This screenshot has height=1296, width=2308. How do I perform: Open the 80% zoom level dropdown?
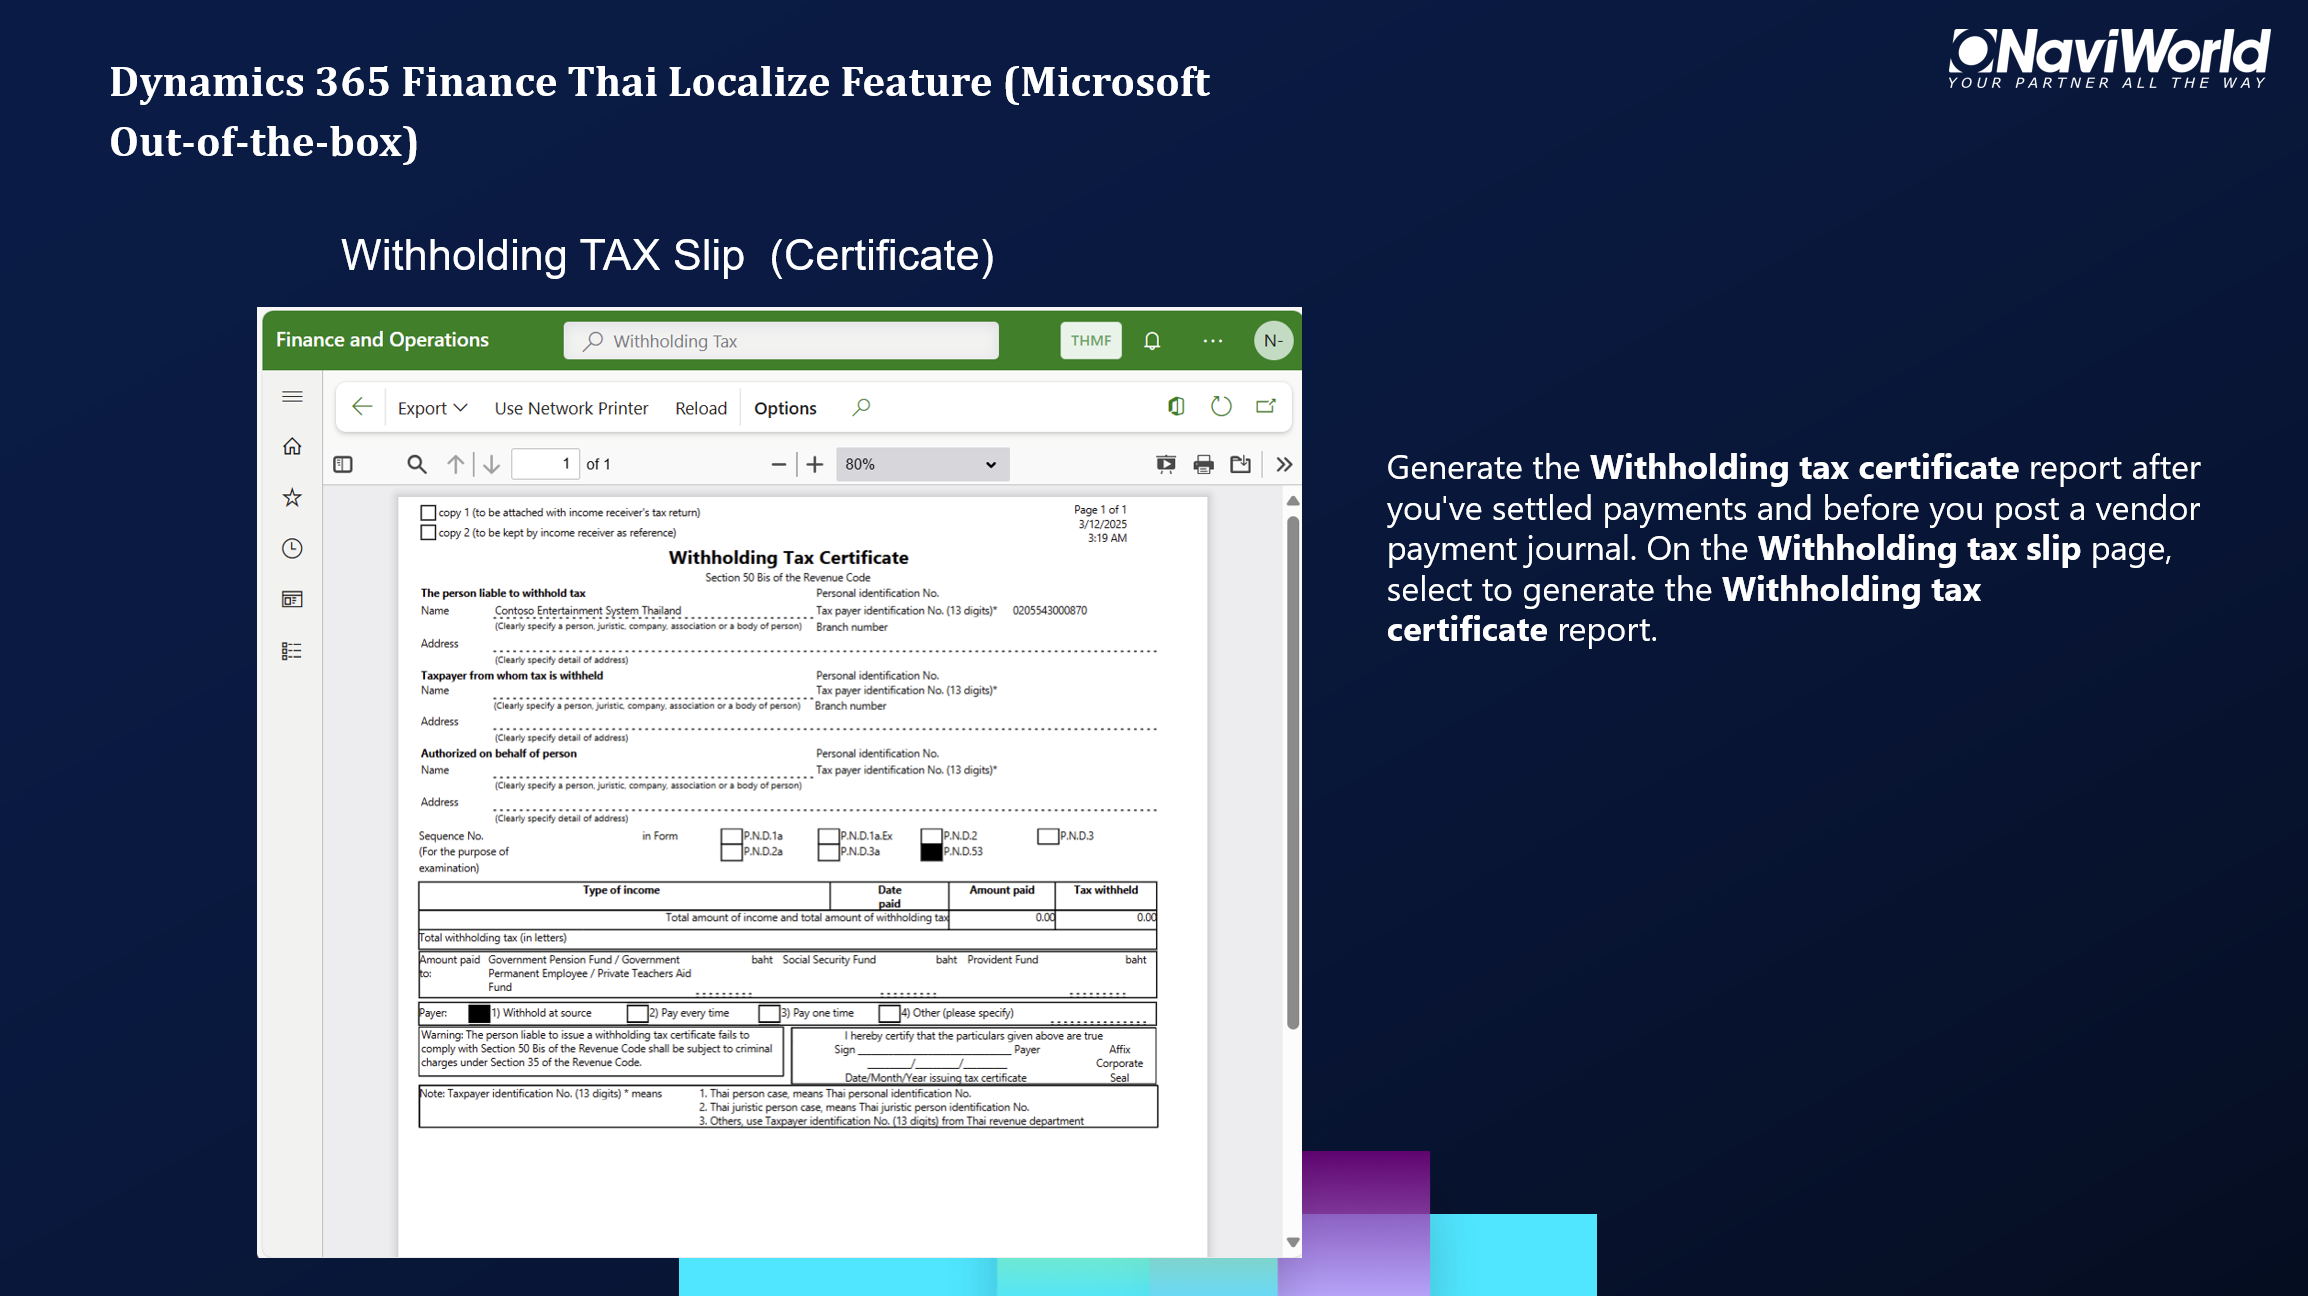tap(922, 464)
